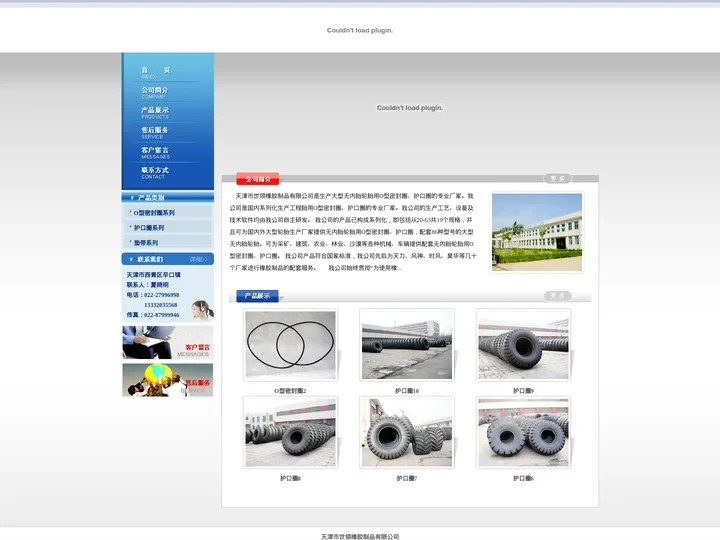This screenshot has width=720, height=540.
Task: Click the 售后服务 SERVICE banner image
Action: tap(168, 380)
